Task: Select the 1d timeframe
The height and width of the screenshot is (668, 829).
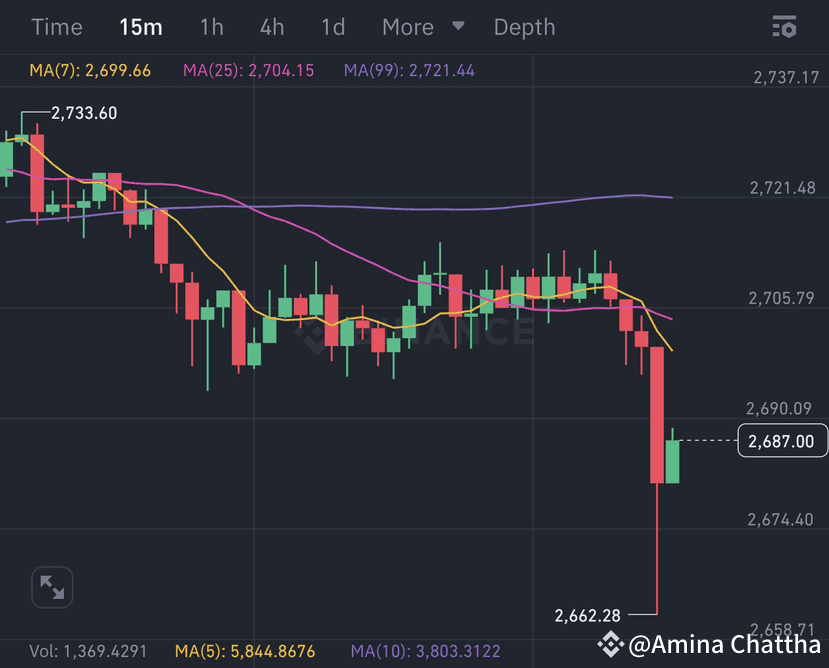Action: click(x=333, y=27)
